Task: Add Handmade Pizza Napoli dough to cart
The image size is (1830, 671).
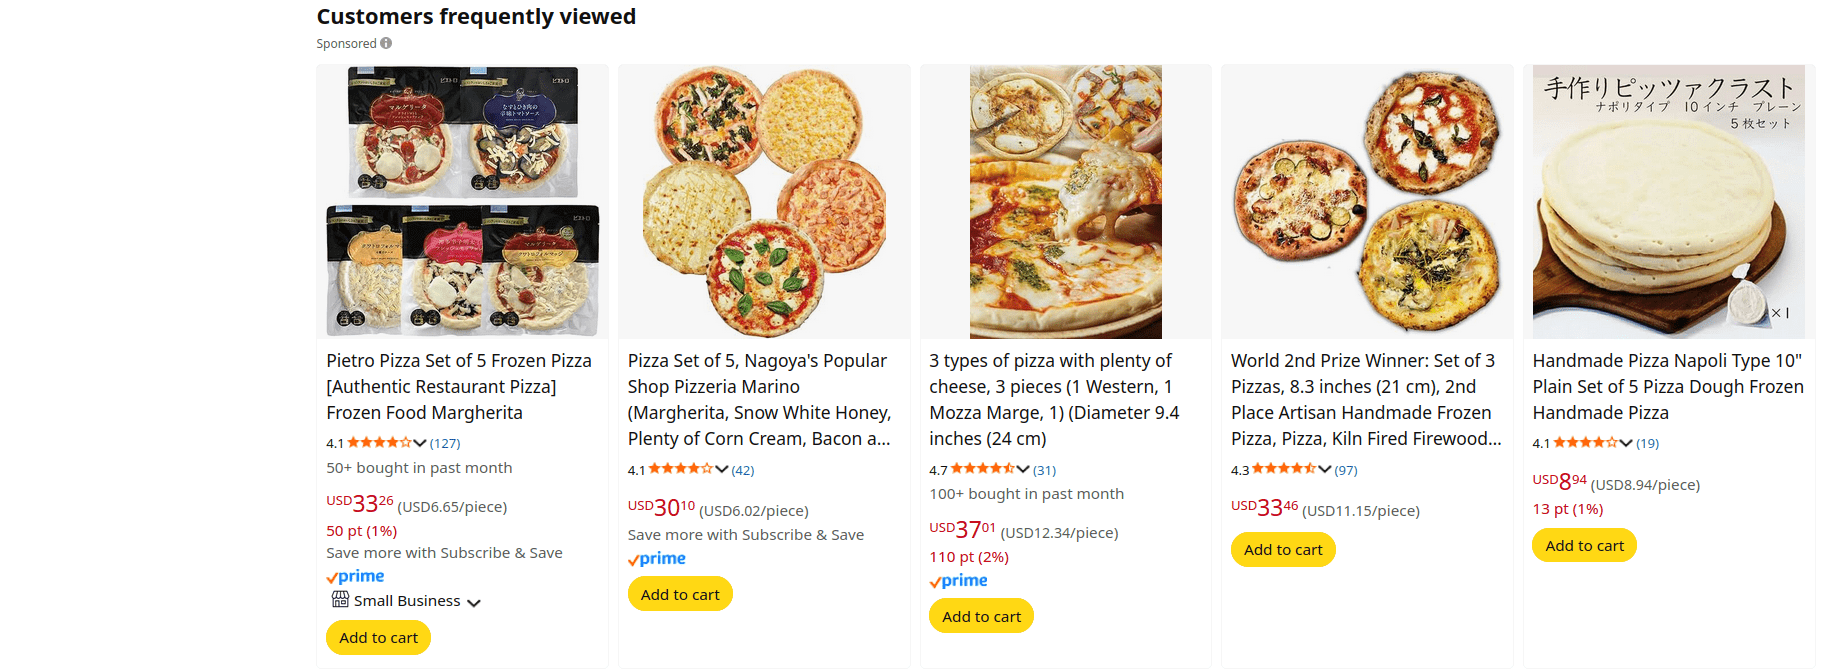Action: 1584,546
